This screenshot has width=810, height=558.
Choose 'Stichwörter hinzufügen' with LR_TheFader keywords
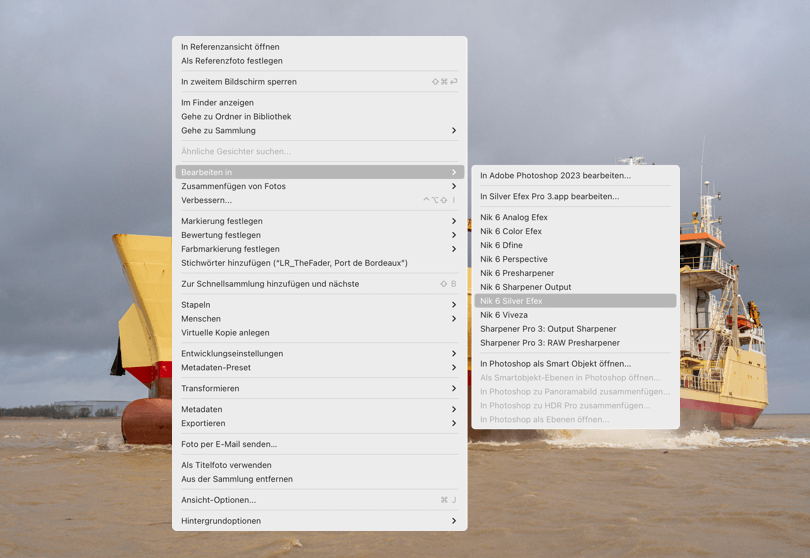319,262
